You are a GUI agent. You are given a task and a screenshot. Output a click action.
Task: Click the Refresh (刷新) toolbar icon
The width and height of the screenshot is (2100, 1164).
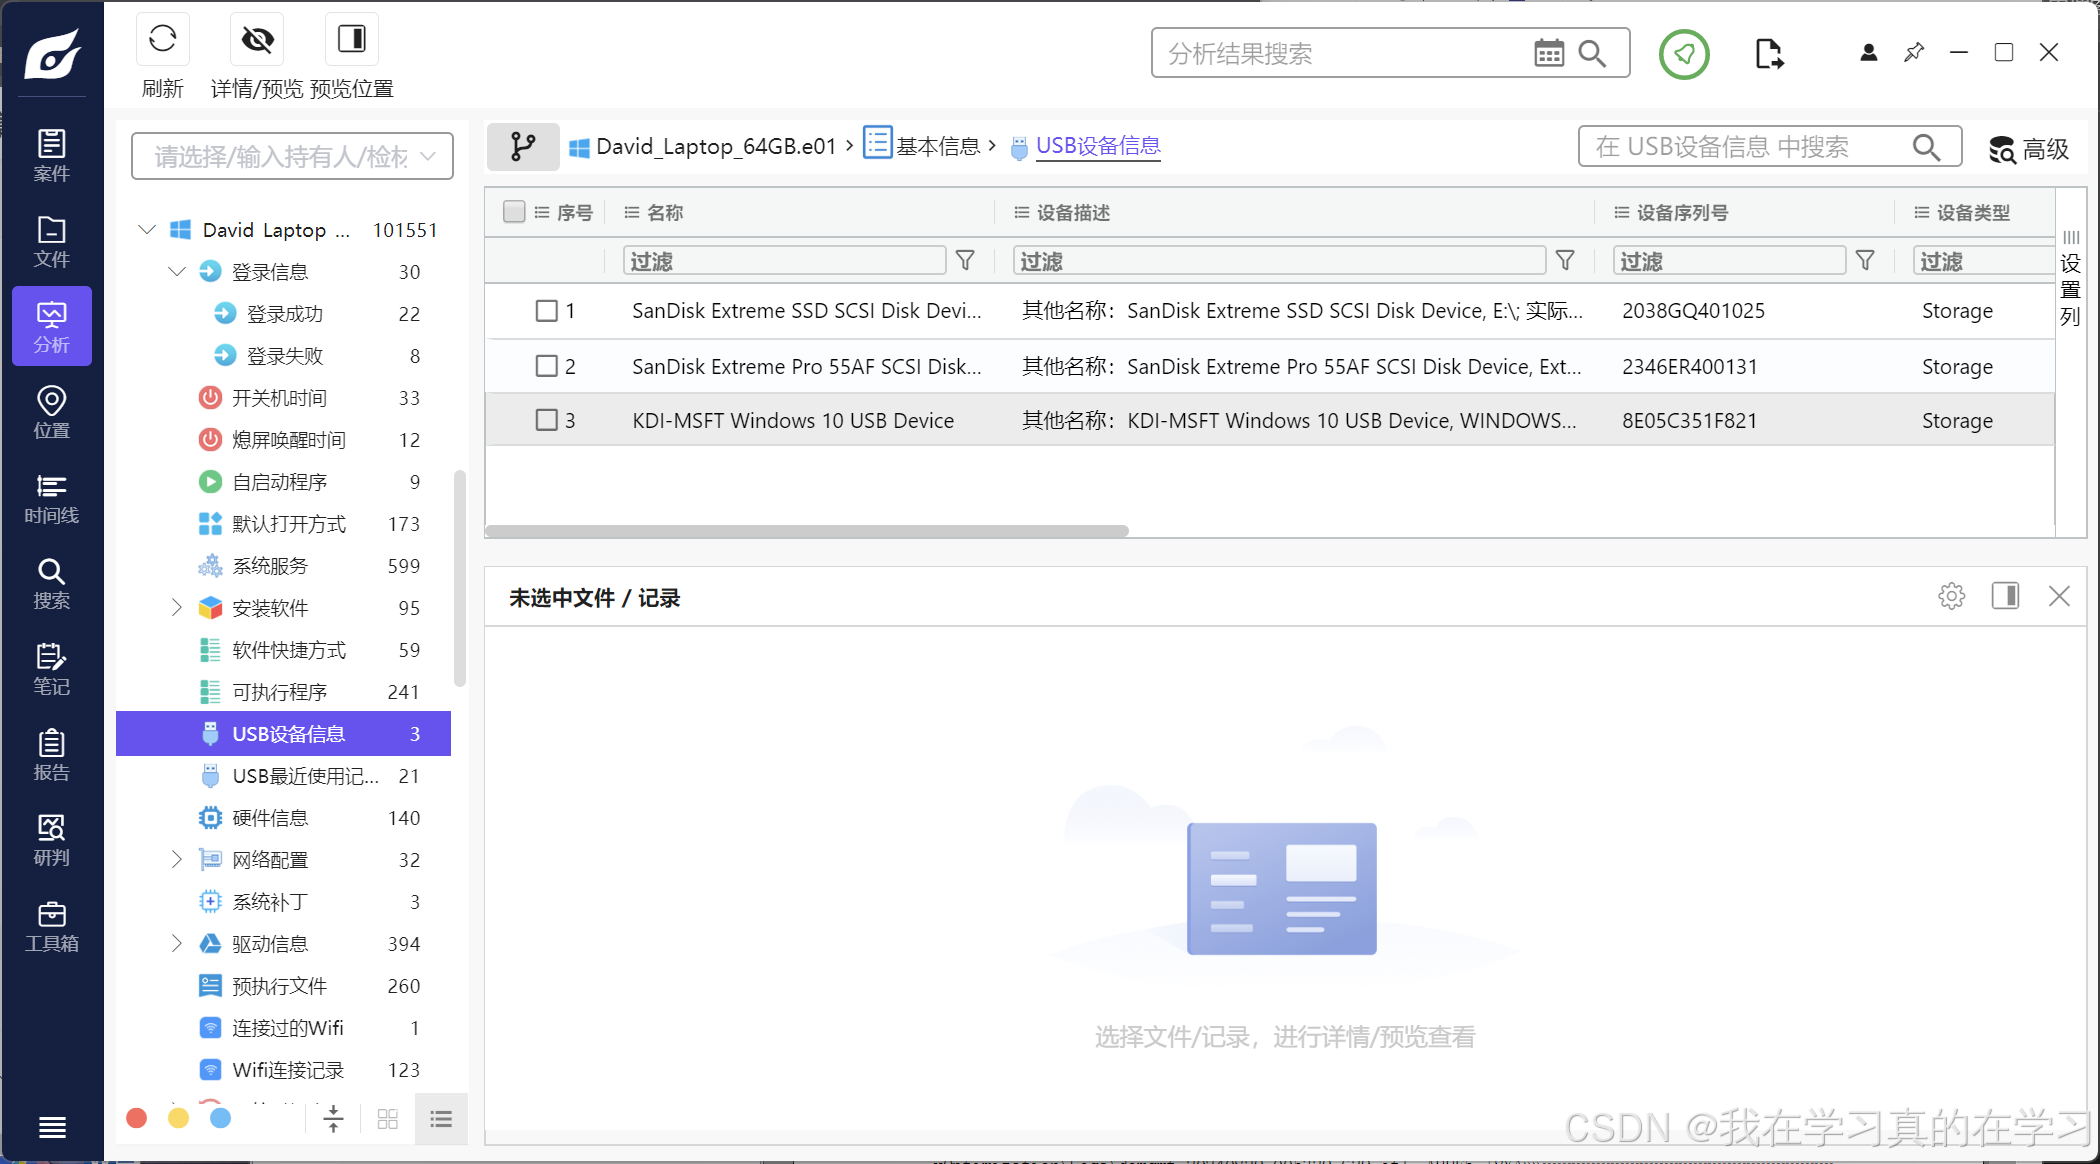click(162, 40)
